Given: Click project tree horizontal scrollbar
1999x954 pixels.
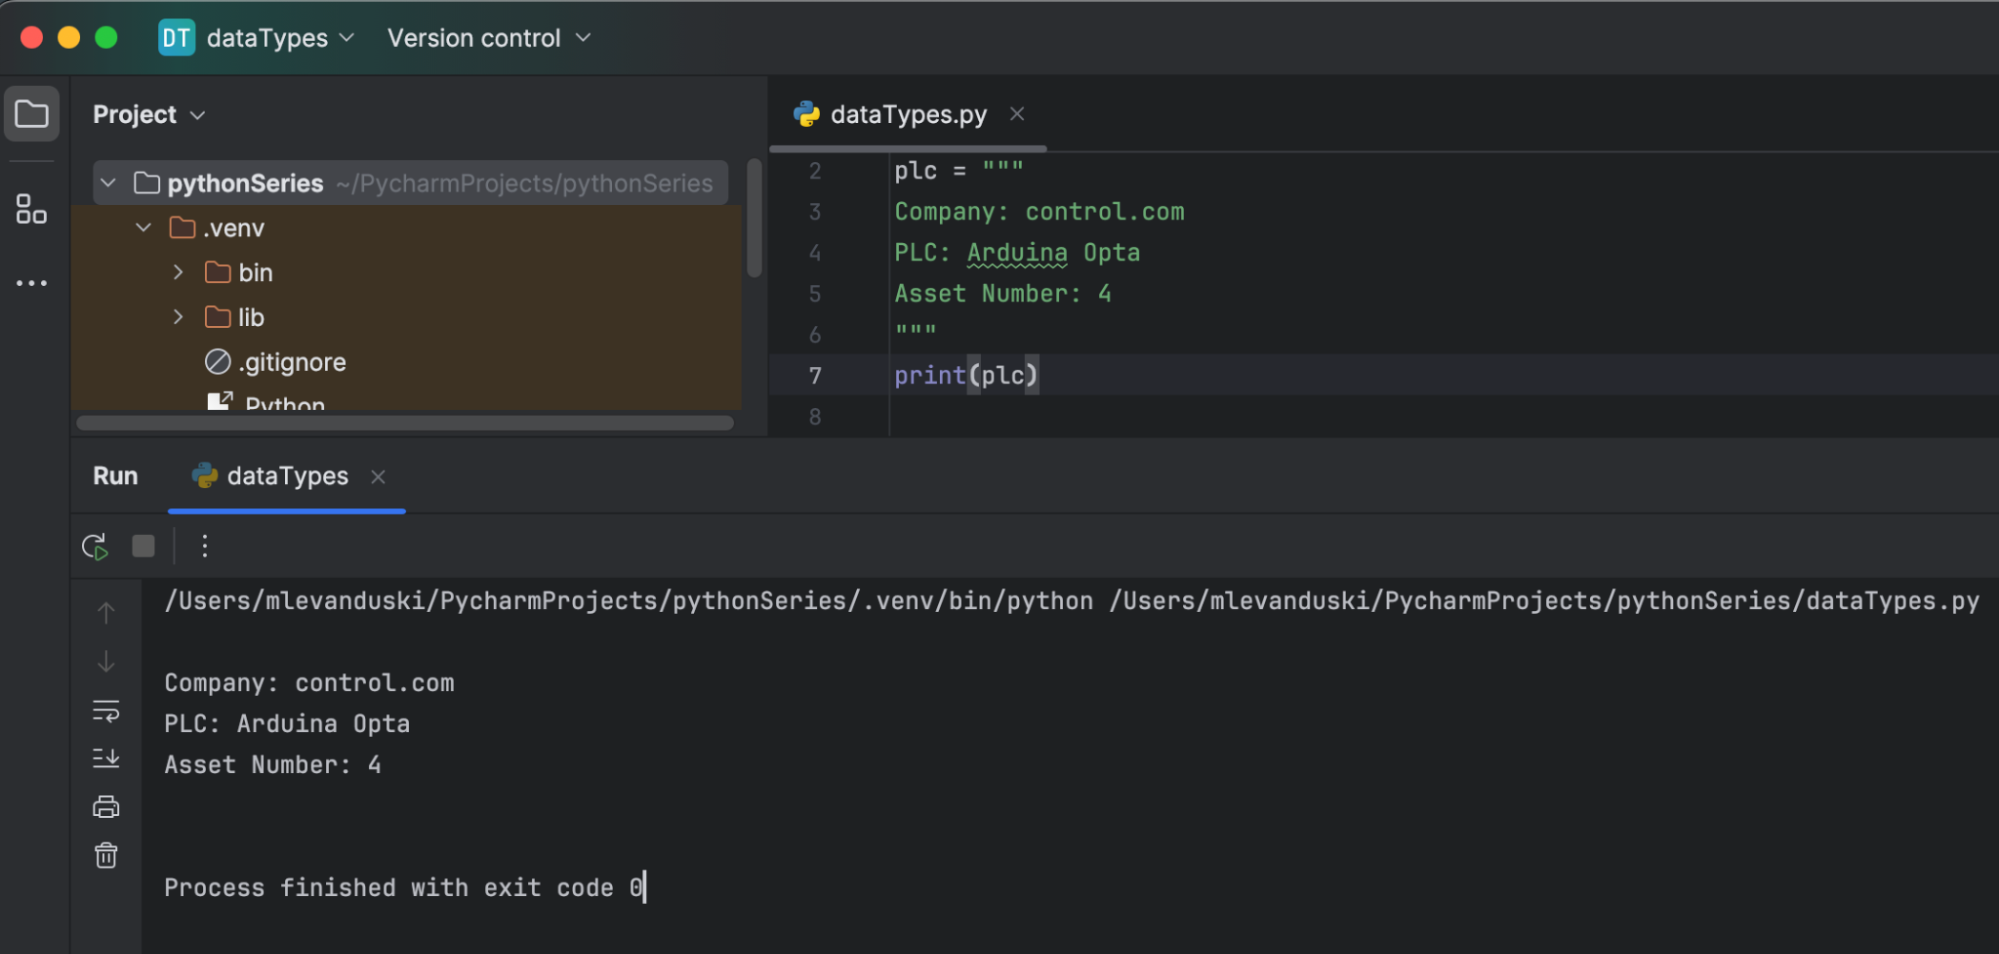Looking at the screenshot, I should click(x=405, y=423).
